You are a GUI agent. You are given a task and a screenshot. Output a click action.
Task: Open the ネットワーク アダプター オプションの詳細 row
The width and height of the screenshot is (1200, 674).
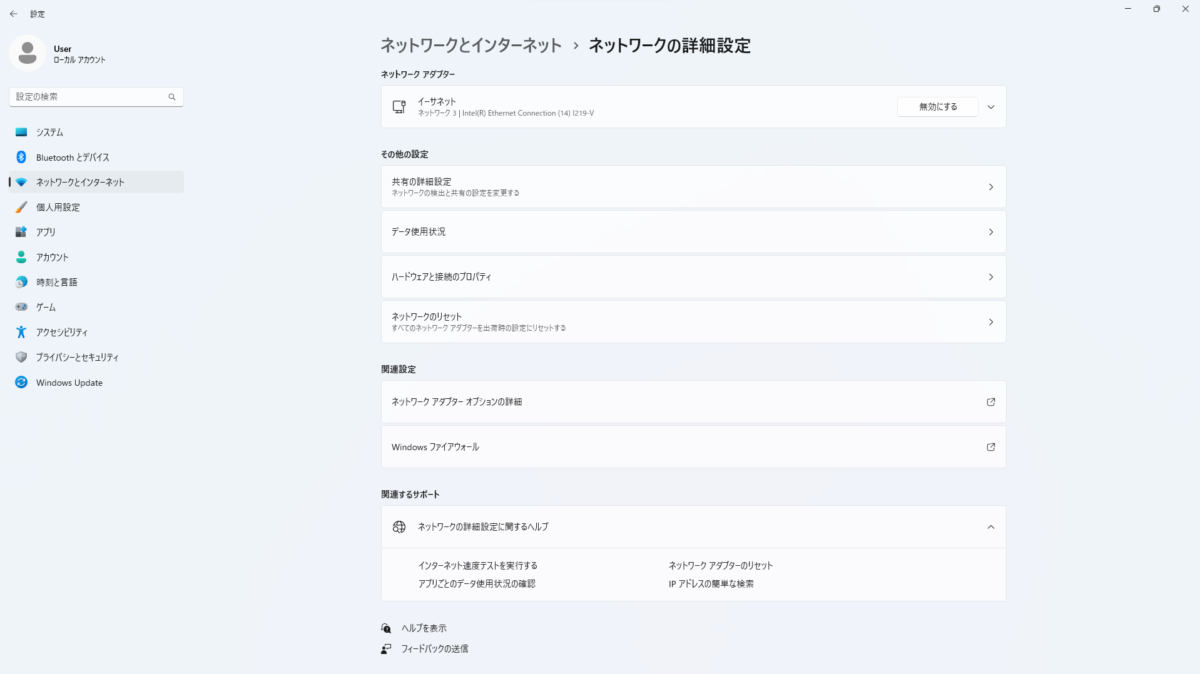pyautogui.click(x=693, y=402)
